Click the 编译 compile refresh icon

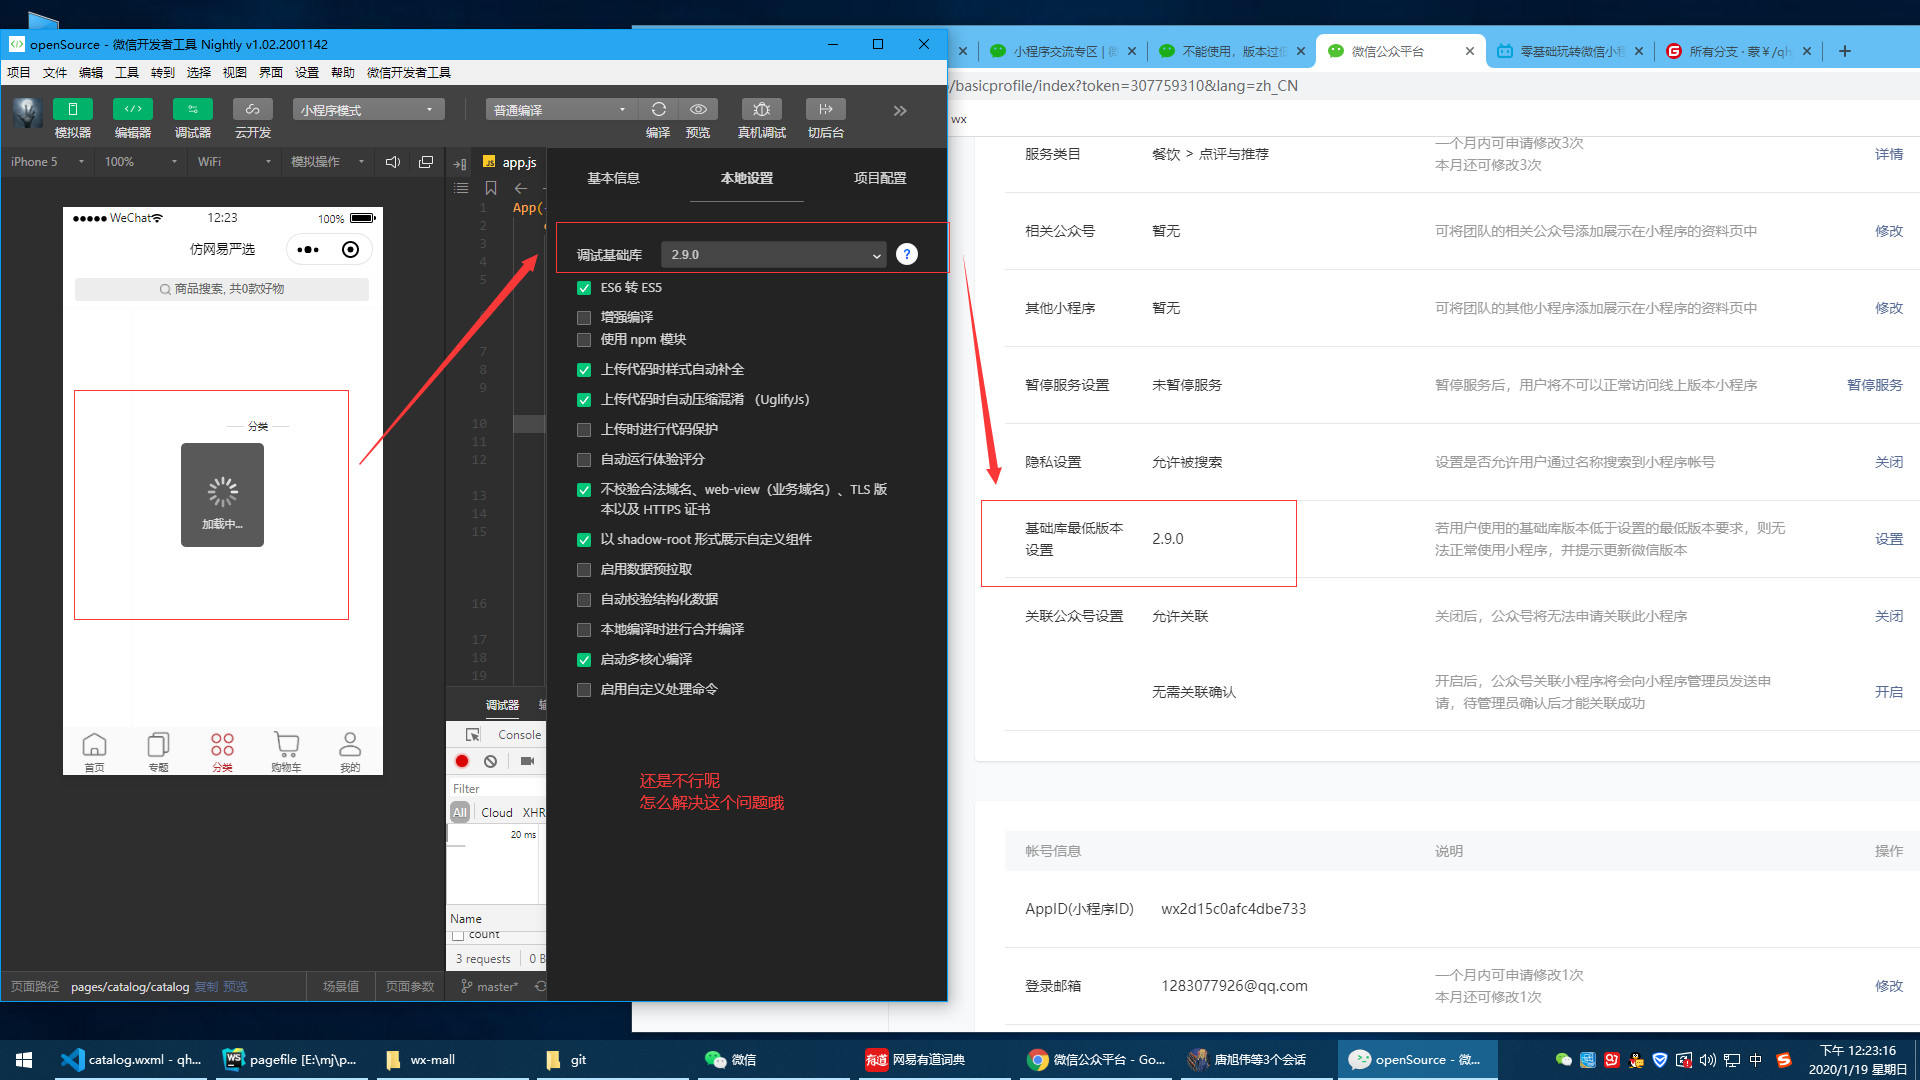[658, 109]
